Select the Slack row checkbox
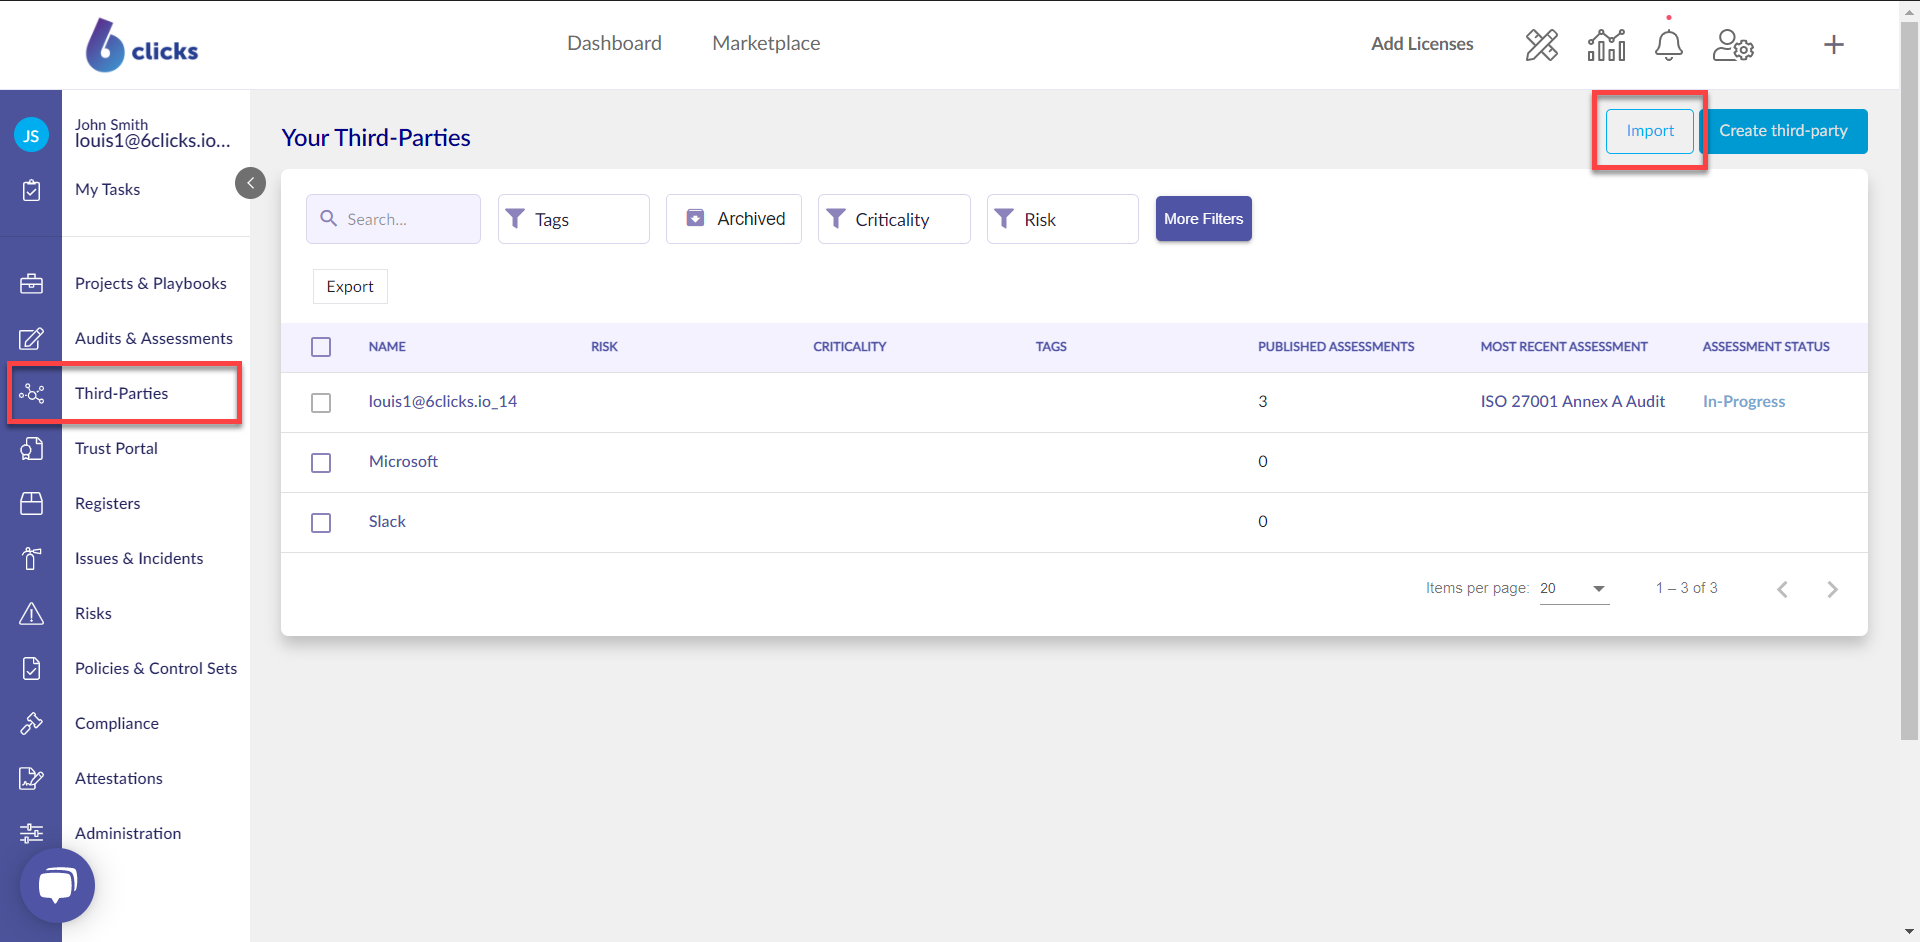Image resolution: width=1920 pixels, height=942 pixels. pos(321,523)
